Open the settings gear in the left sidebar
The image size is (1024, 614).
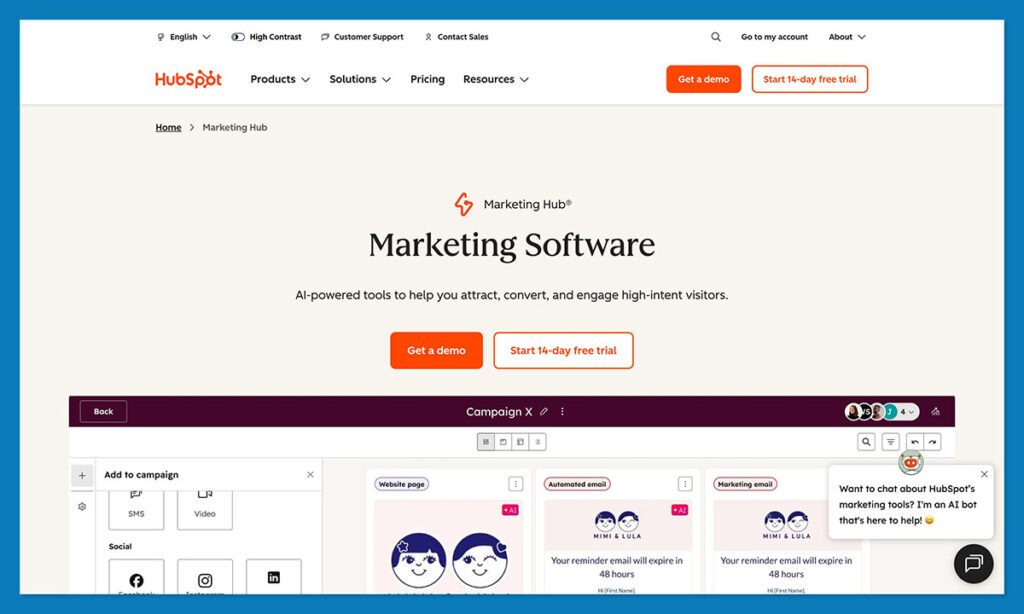(x=82, y=506)
